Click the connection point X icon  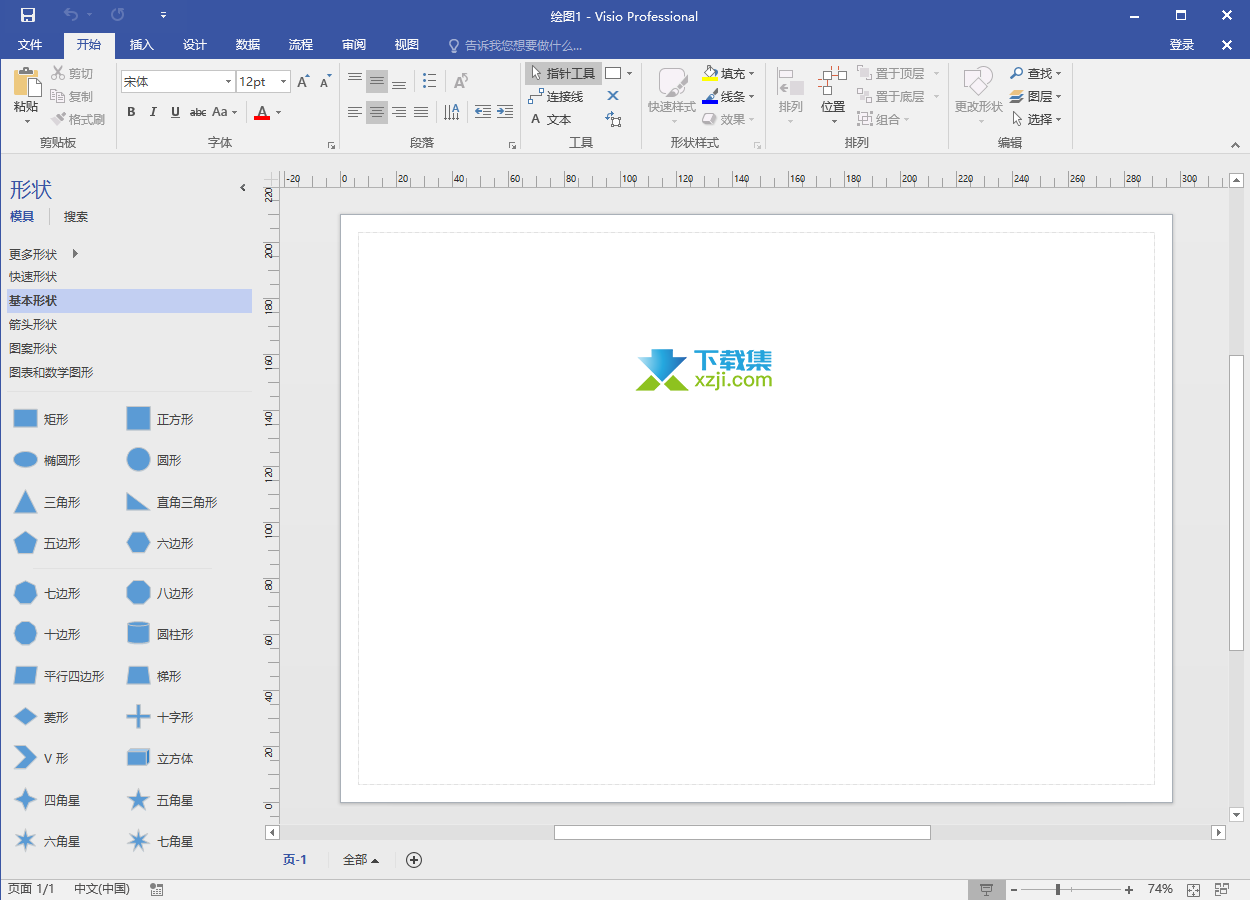pyautogui.click(x=613, y=96)
